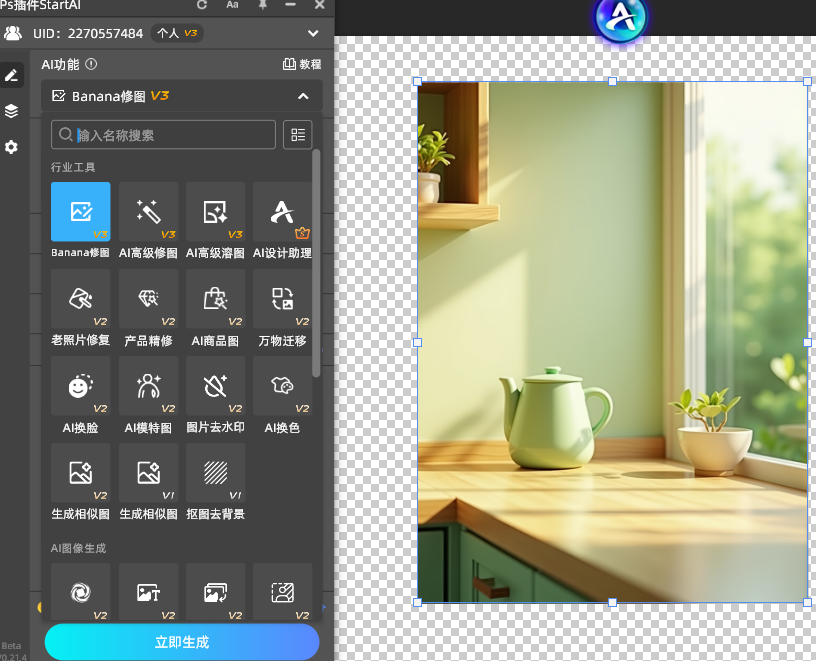
Task: Collapse the Banana修图 tool selector panel
Action: click(303, 96)
